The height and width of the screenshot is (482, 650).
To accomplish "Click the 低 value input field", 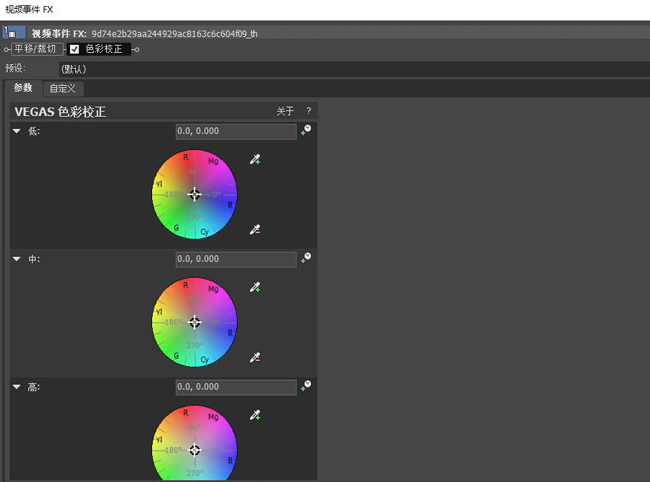I will [236, 131].
